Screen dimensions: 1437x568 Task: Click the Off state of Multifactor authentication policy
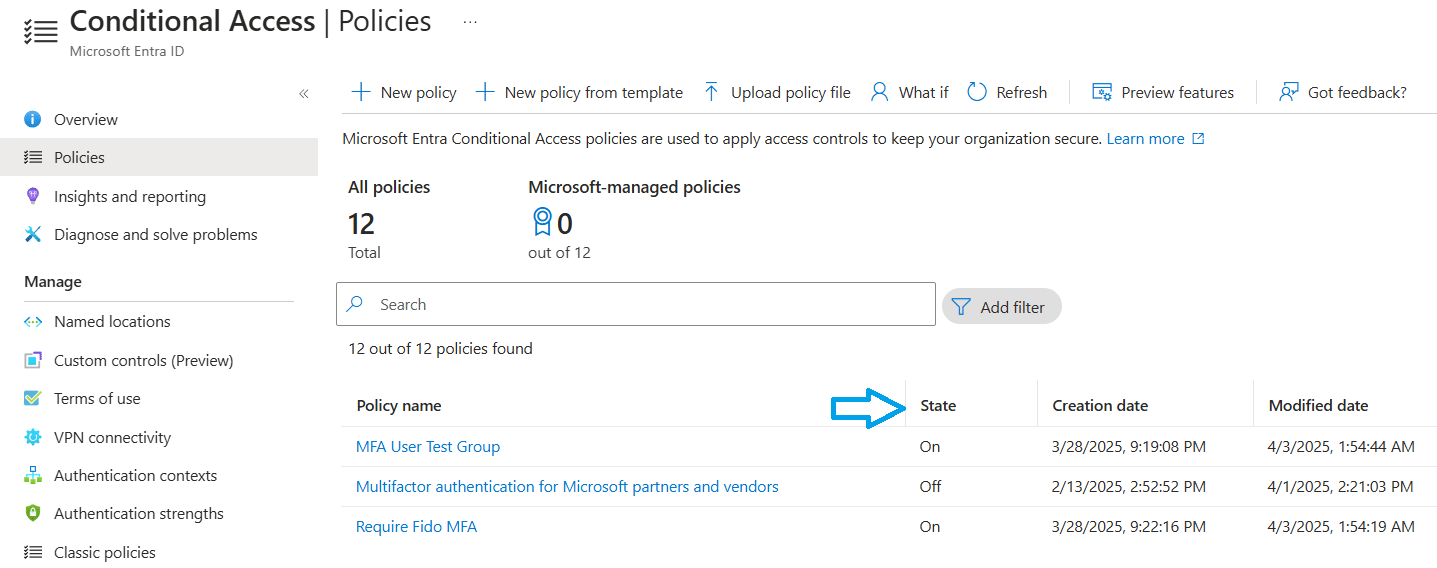[x=930, y=486]
